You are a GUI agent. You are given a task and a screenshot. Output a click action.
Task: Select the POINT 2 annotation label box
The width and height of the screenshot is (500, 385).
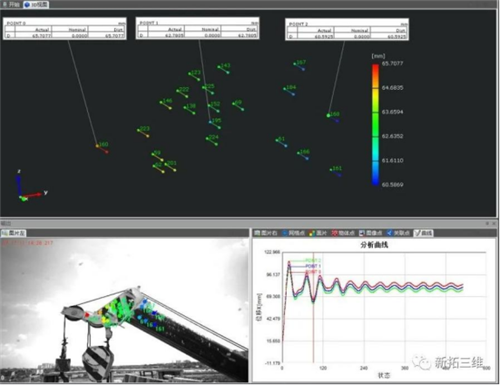click(347, 29)
